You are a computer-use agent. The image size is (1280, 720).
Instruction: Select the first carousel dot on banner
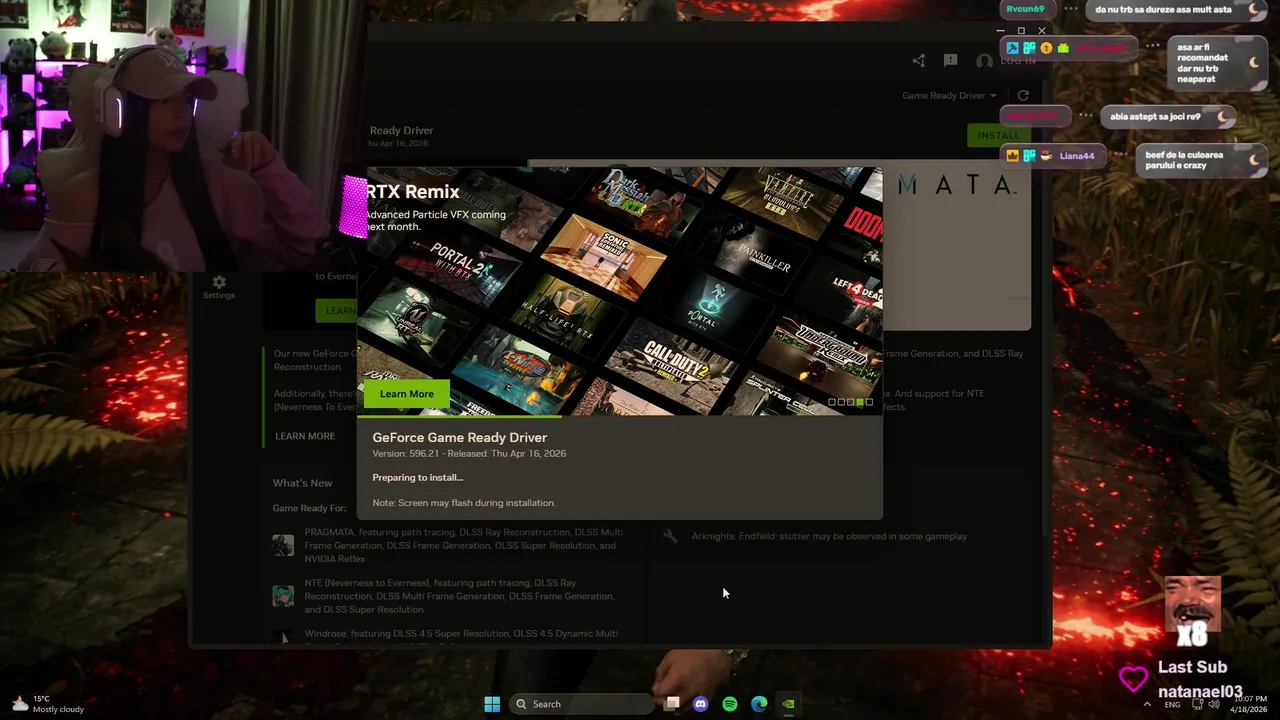pyautogui.click(x=832, y=402)
